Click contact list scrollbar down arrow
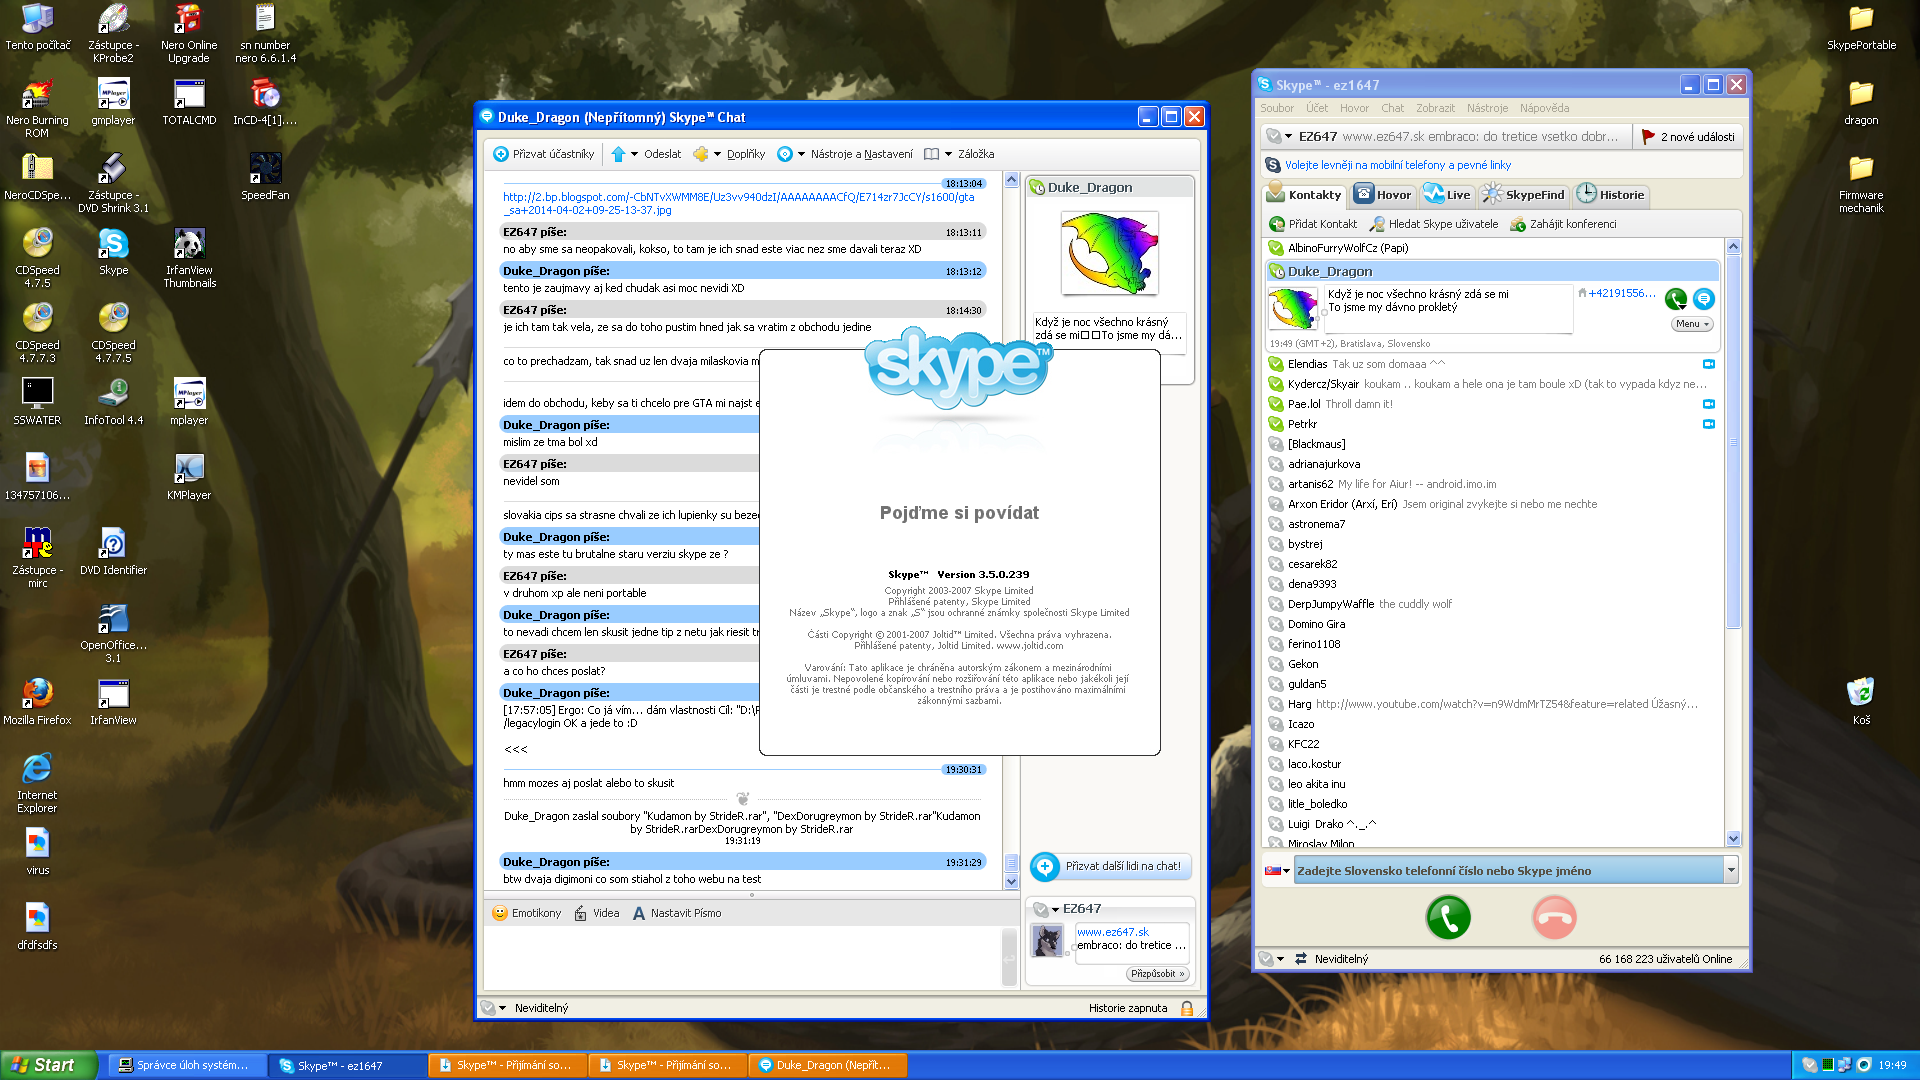 coord(1733,839)
